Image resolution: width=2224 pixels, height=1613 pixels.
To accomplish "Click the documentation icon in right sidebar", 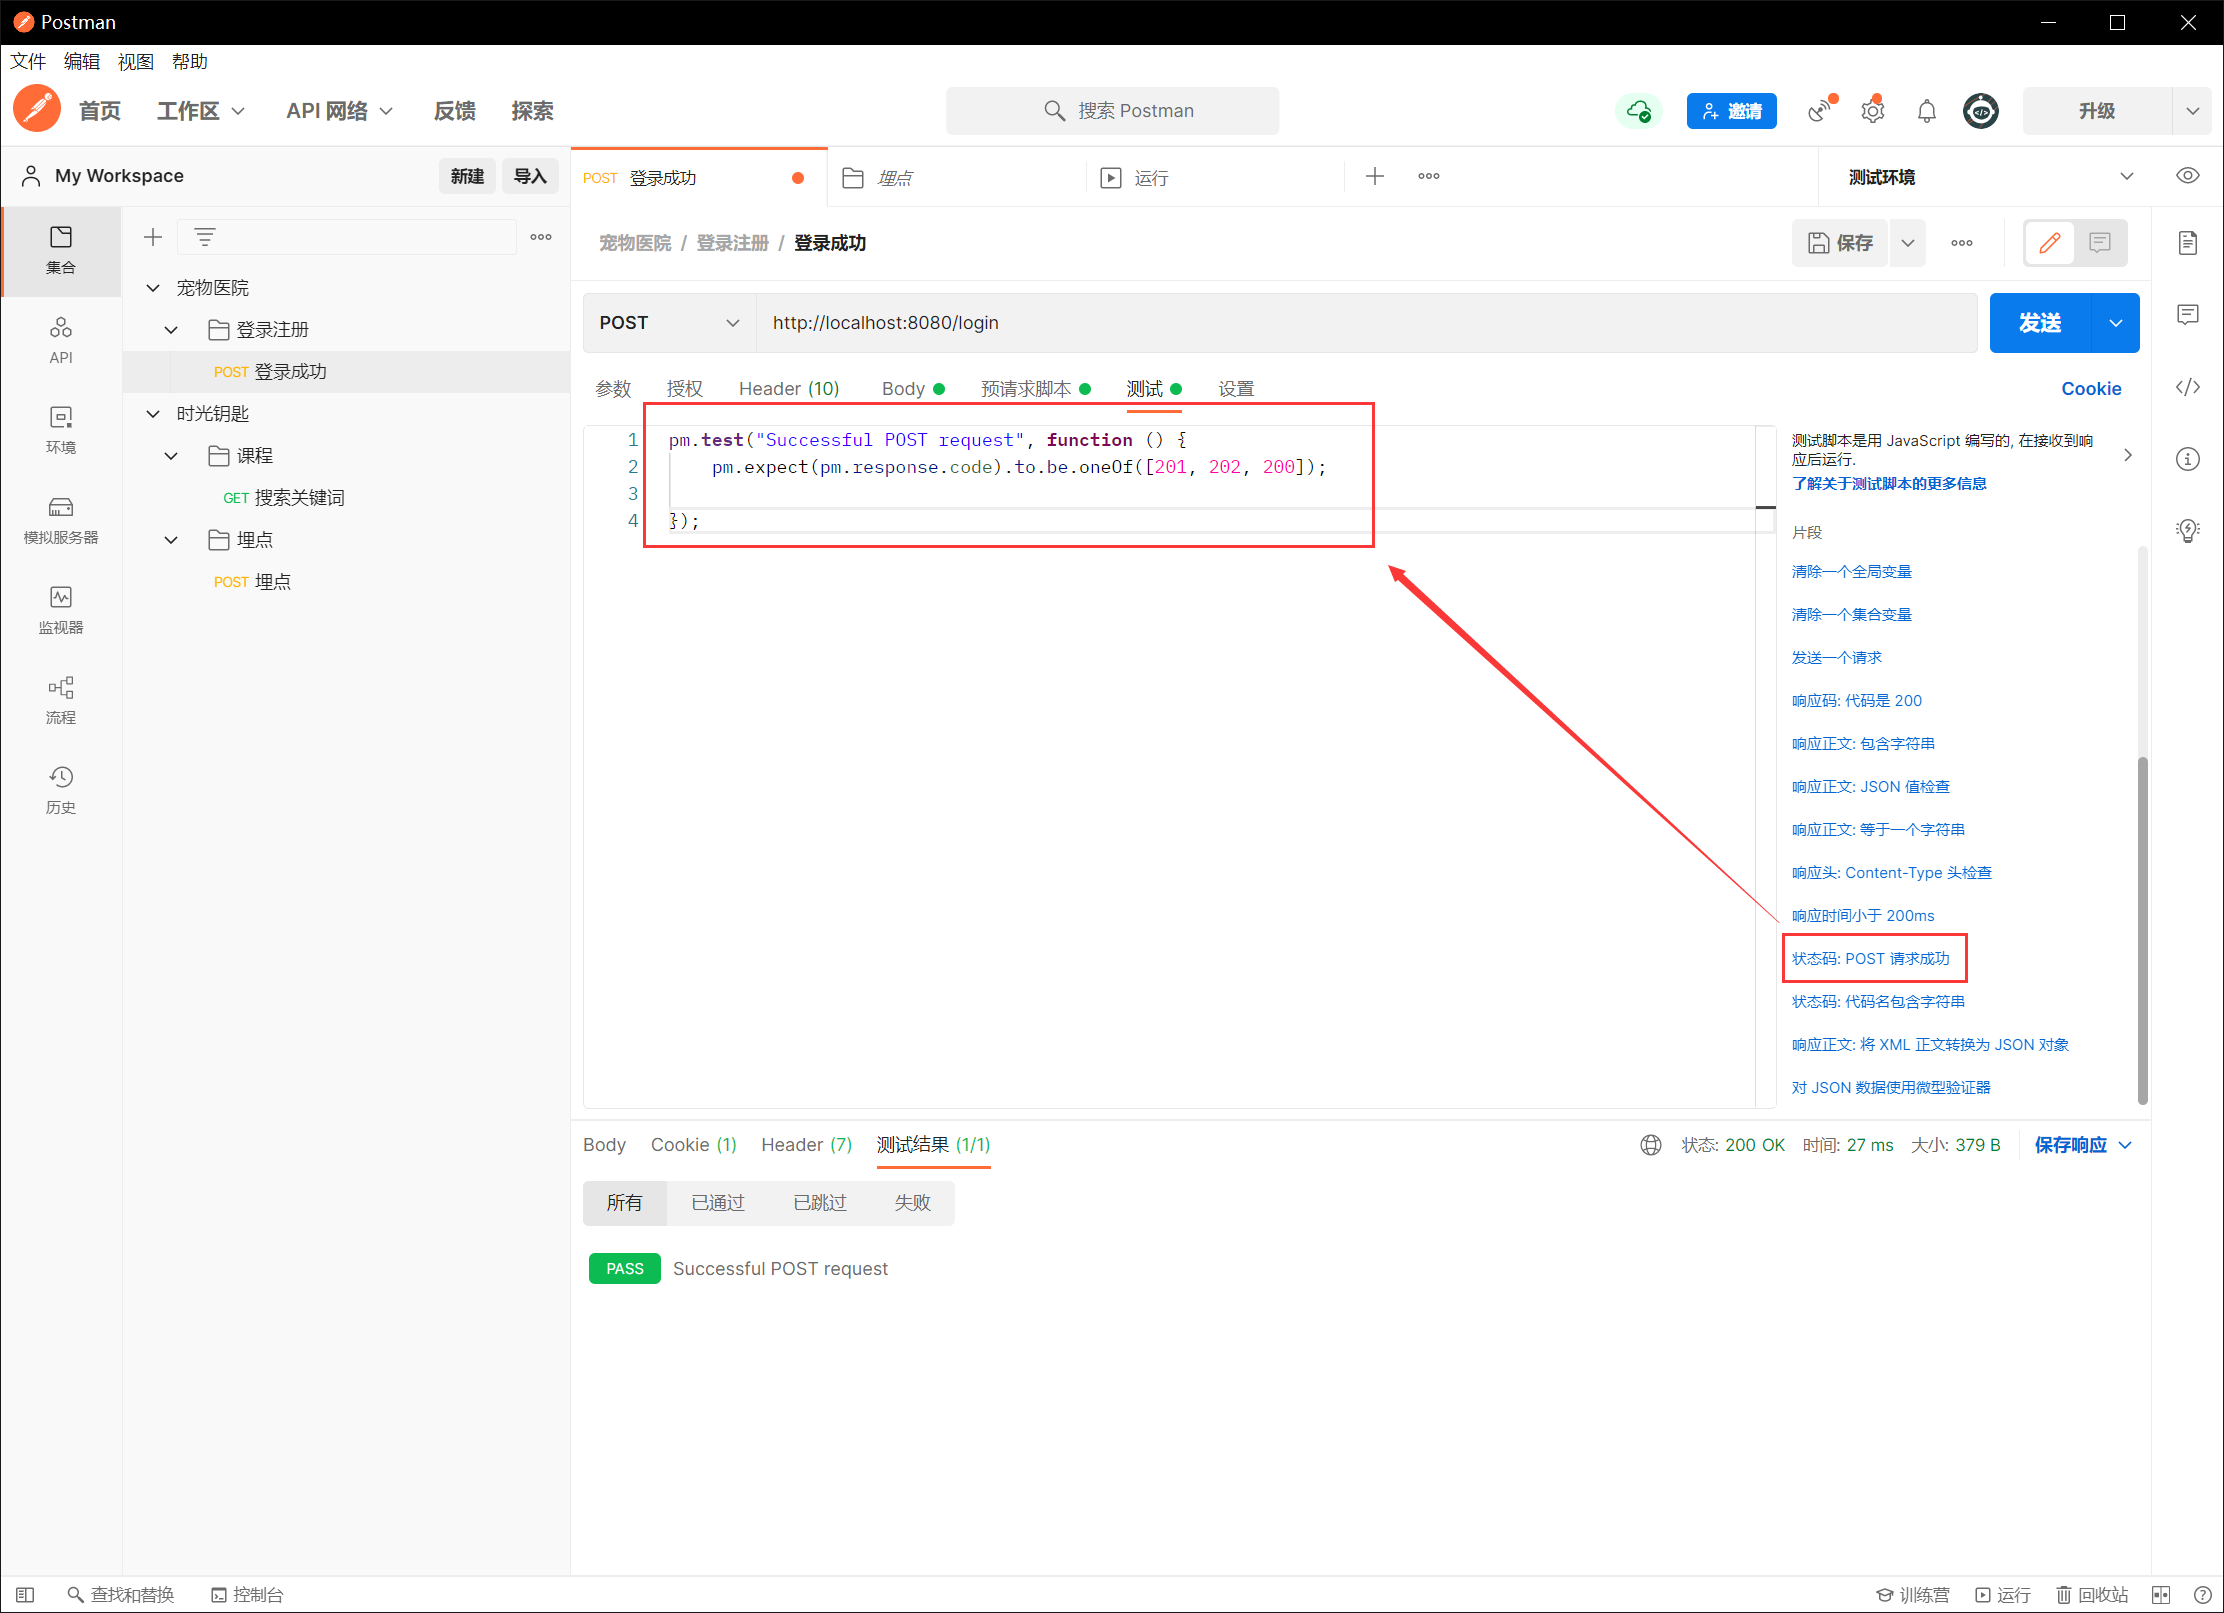I will [x=2187, y=243].
